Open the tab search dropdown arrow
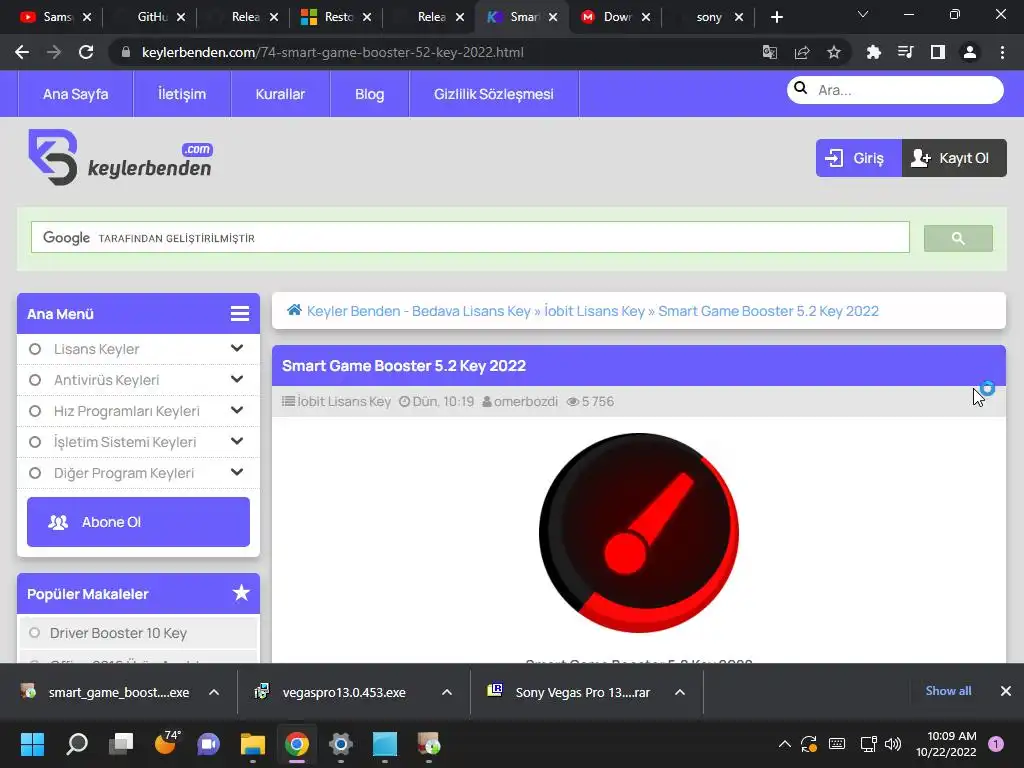This screenshot has width=1024, height=768. (863, 14)
